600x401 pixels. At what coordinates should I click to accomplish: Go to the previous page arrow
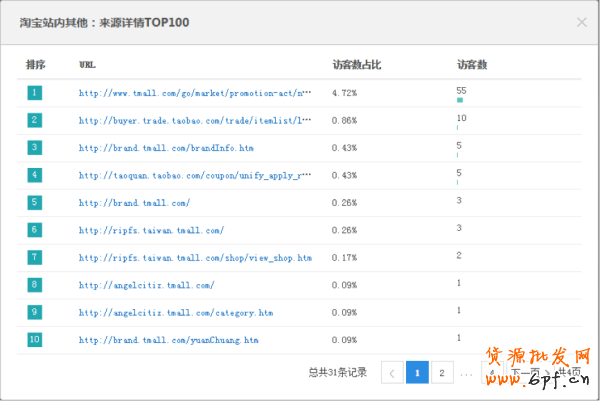tap(392, 373)
